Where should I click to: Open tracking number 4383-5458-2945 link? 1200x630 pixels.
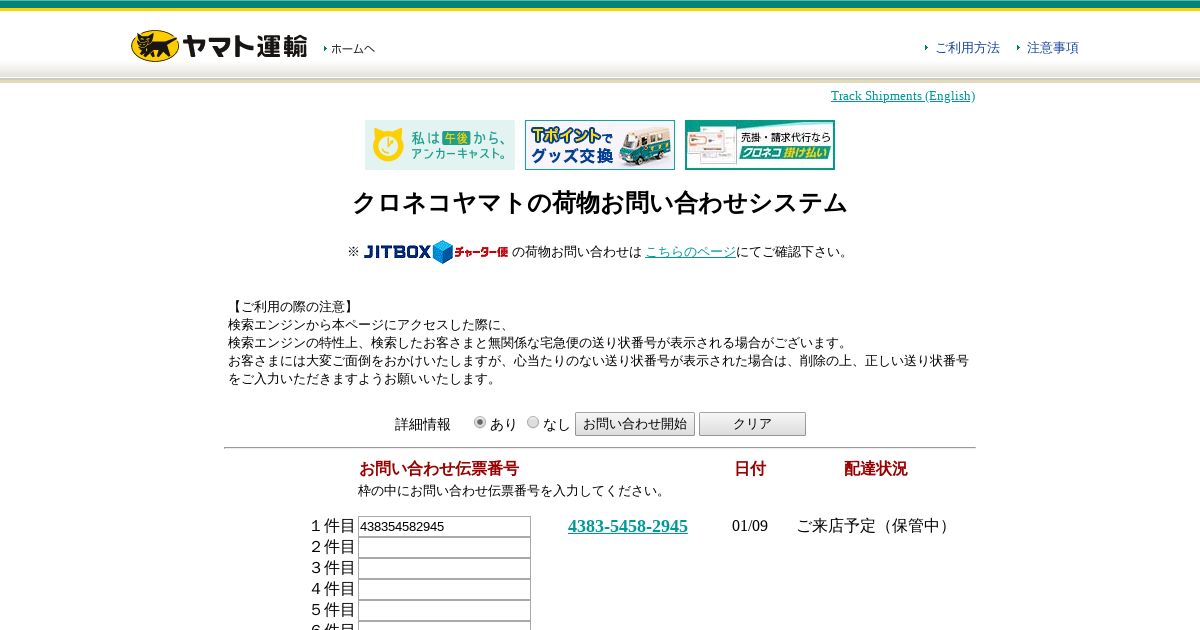[x=628, y=526]
